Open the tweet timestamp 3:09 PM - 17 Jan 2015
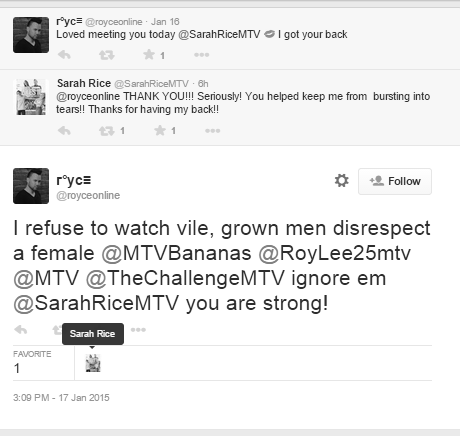The image size is (460, 436). tap(61, 398)
